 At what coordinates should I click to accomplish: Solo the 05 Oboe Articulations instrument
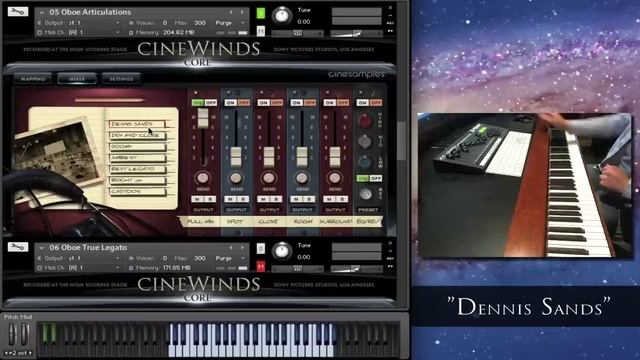261,13
